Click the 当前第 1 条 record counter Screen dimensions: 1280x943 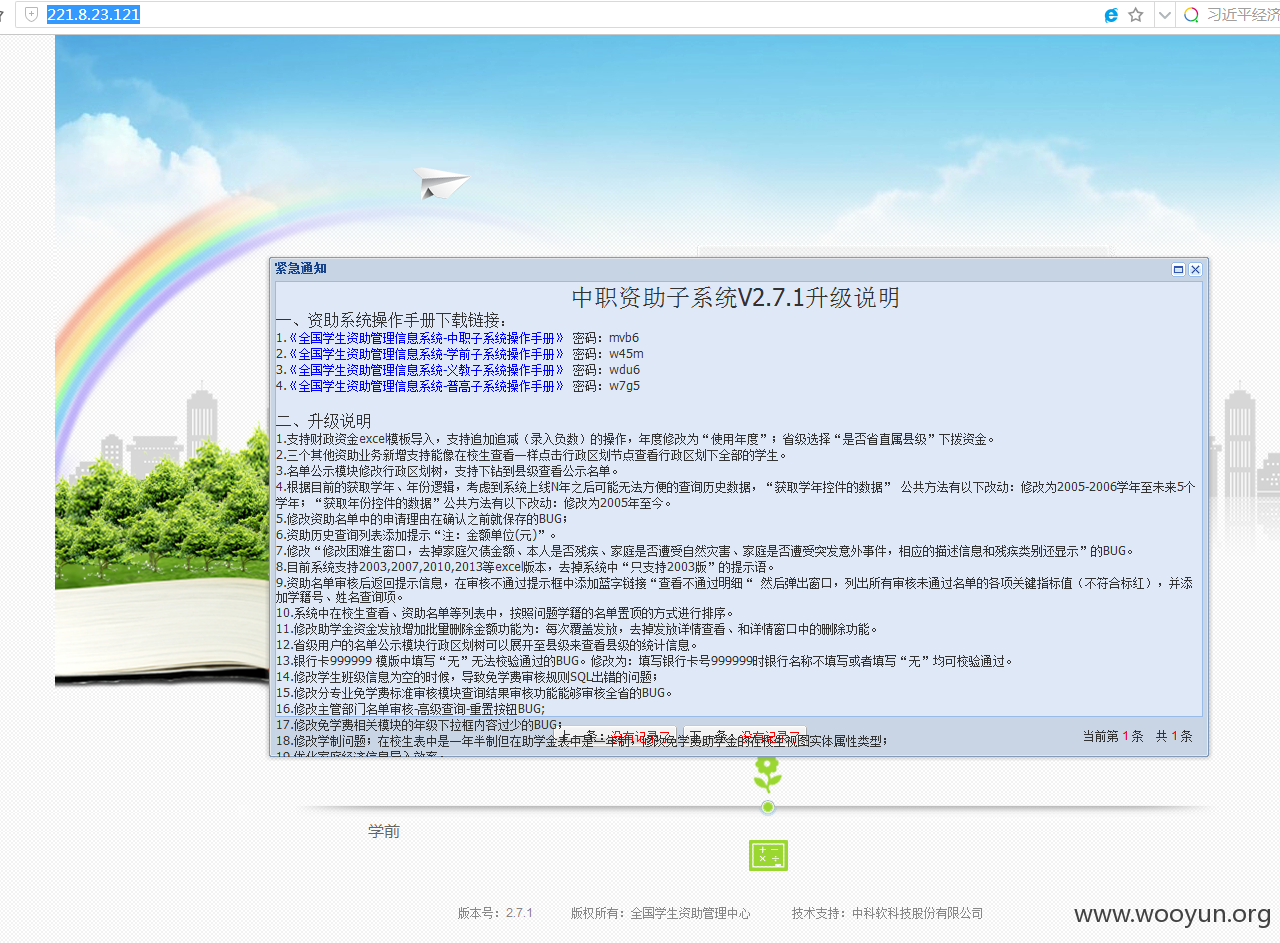pyautogui.click(x=1112, y=736)
